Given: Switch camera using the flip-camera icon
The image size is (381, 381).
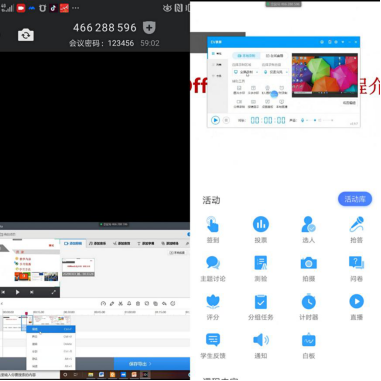Looking at the screenshot, I should pyautogui.click(x=26, y=35).
